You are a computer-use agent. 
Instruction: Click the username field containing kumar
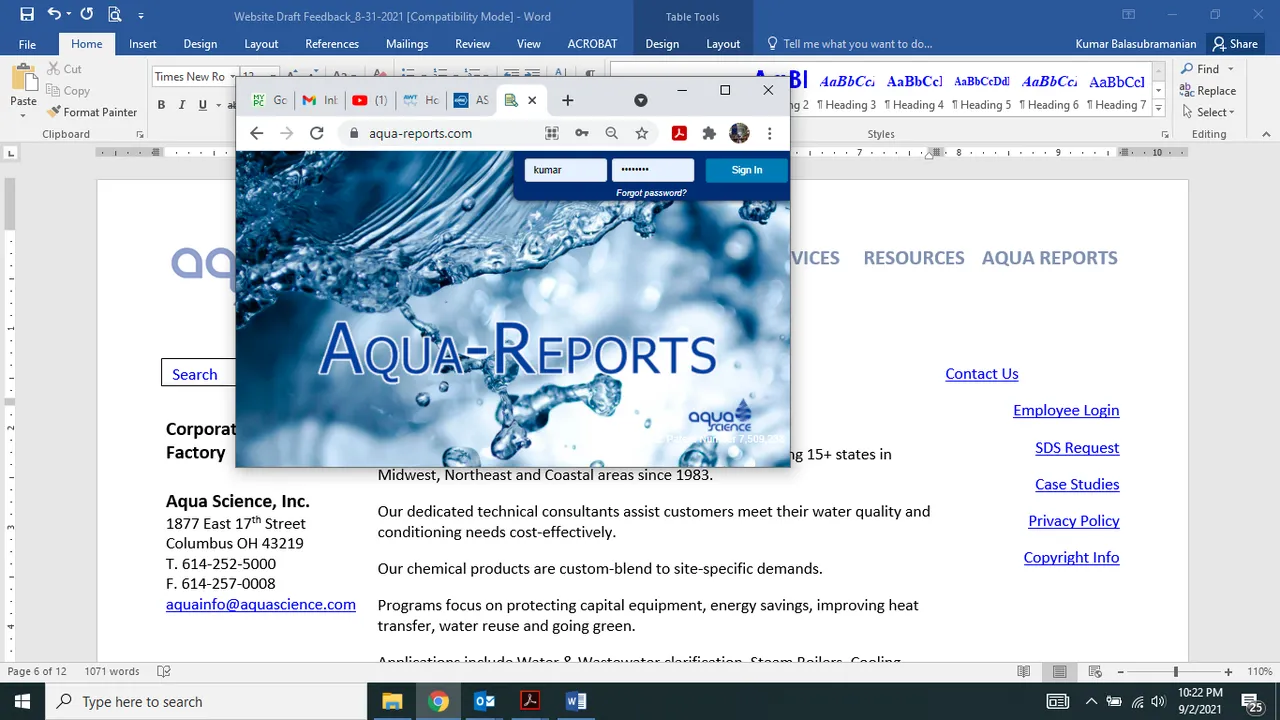(x=566, y=170)
